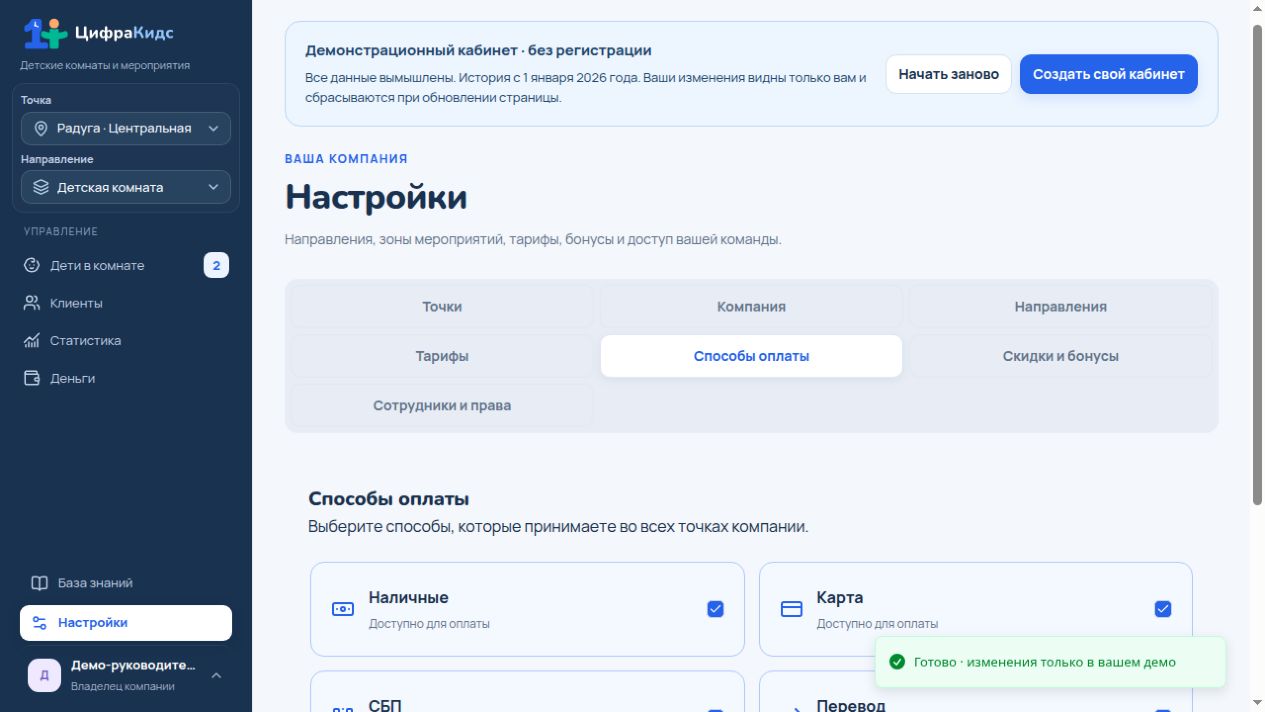Screen dimensions: 1265x712
Task: Open the Радуга · Центральная point dropdown
Action: (x=126, y=128)
